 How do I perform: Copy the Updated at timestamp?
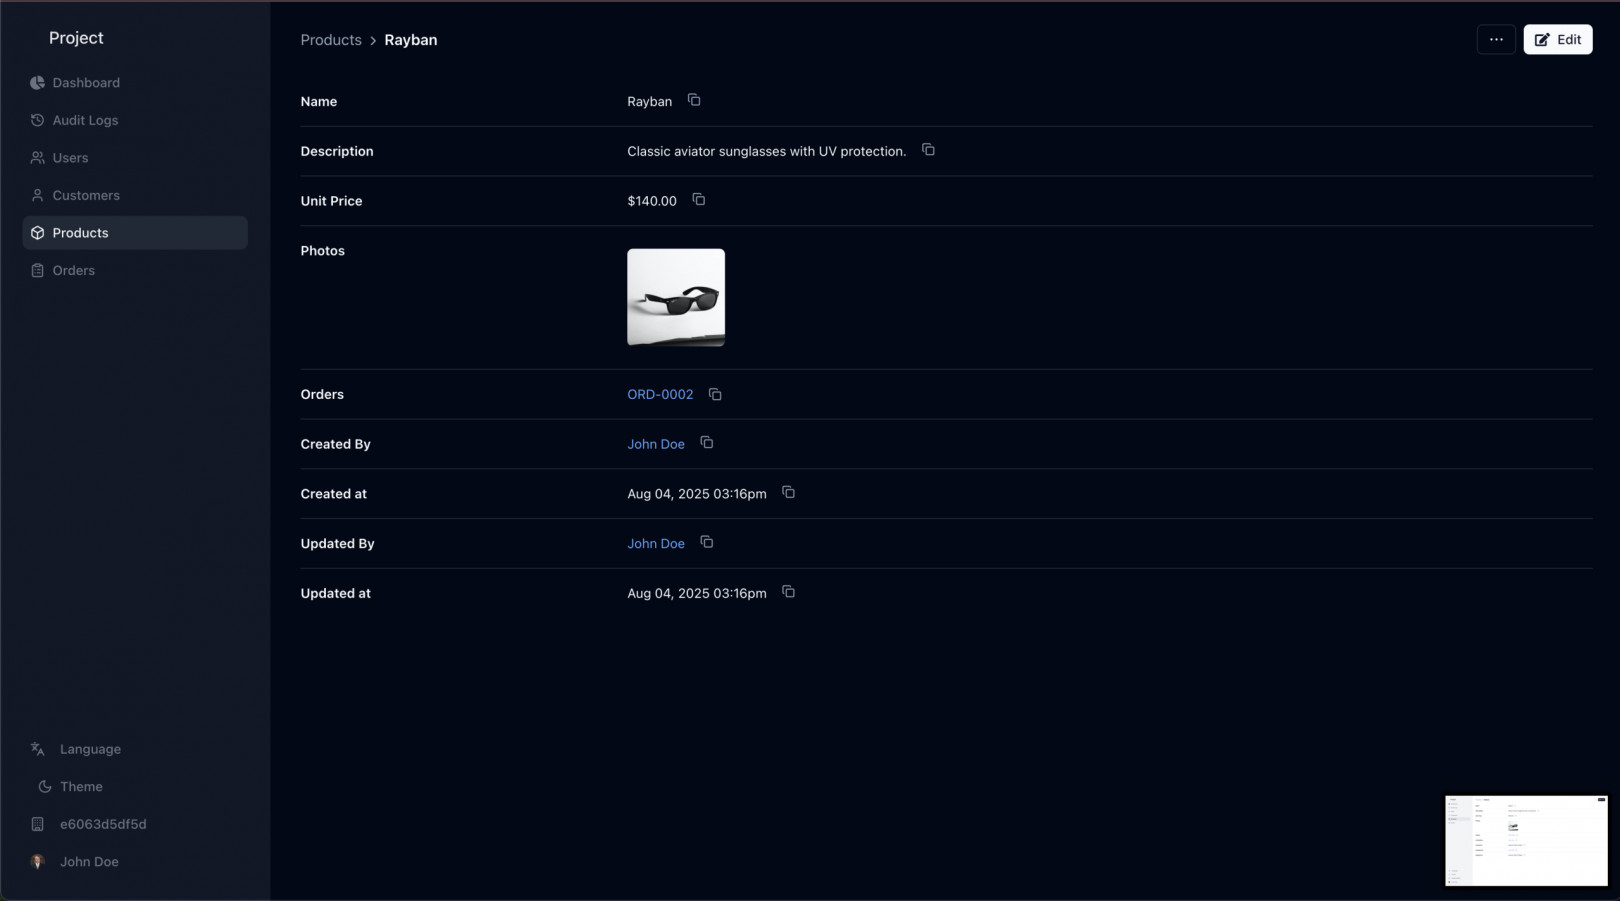pyautogui.click(x=788, y=592)
